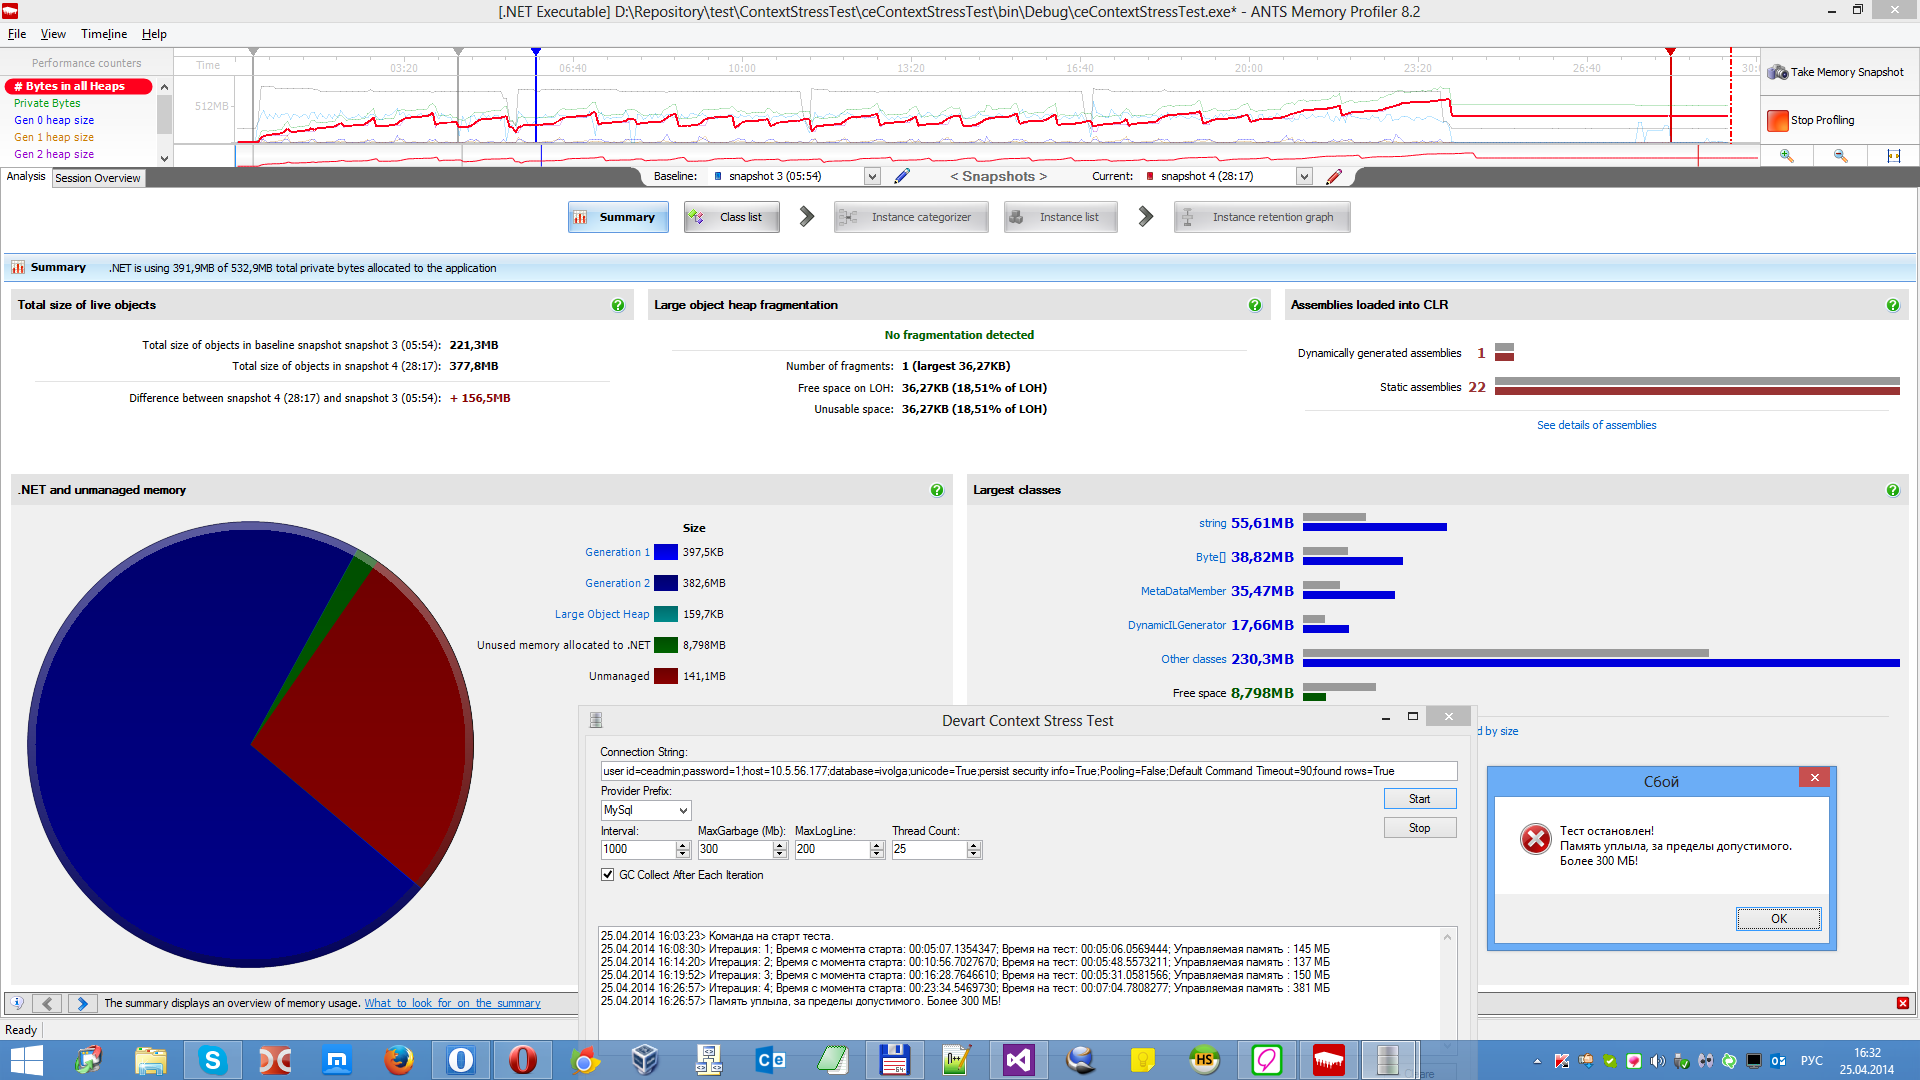Open Baseline snapshot dropdown
The width and height of the screenshot is (1920, 1080).
(872, 176)
